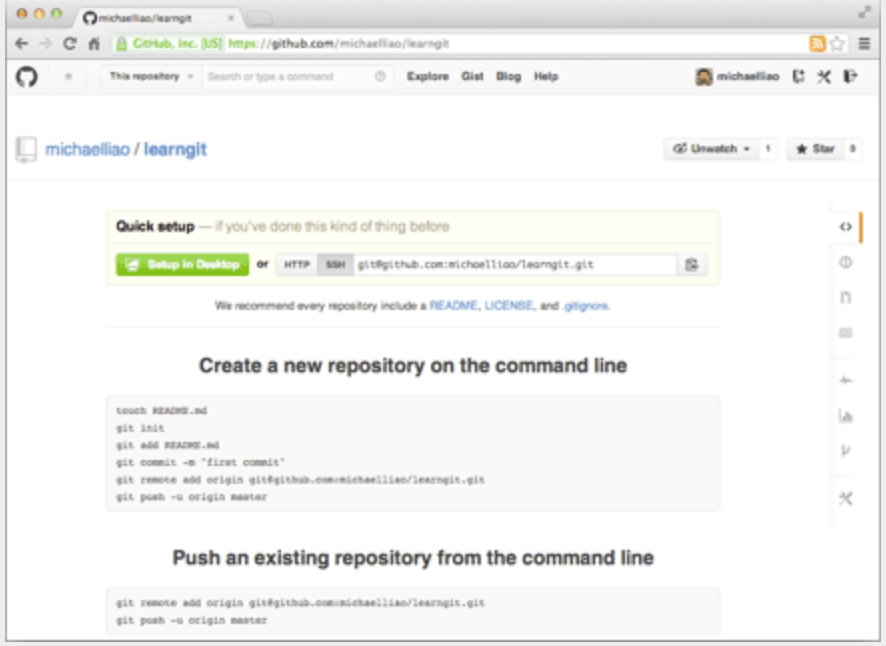Screen dimensions: 886x646
Task: Open the Pulse sidebar icon
Action: point(845,380)
